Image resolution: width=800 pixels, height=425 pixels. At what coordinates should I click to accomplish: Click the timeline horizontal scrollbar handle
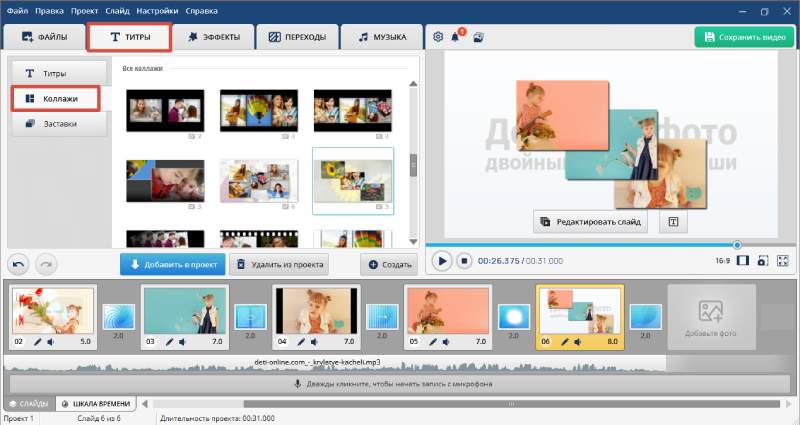[x=512, y=404]
